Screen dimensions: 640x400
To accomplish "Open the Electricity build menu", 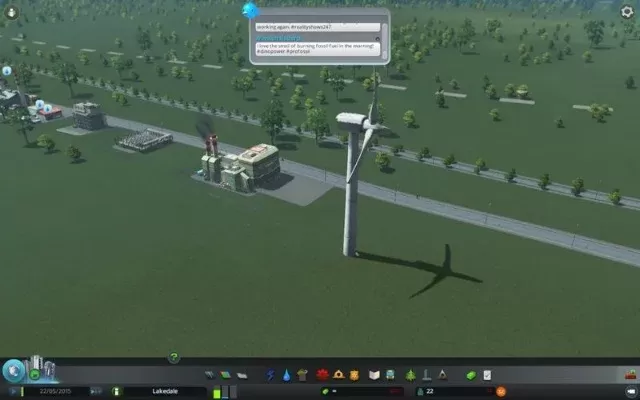I will coord(270,375).
